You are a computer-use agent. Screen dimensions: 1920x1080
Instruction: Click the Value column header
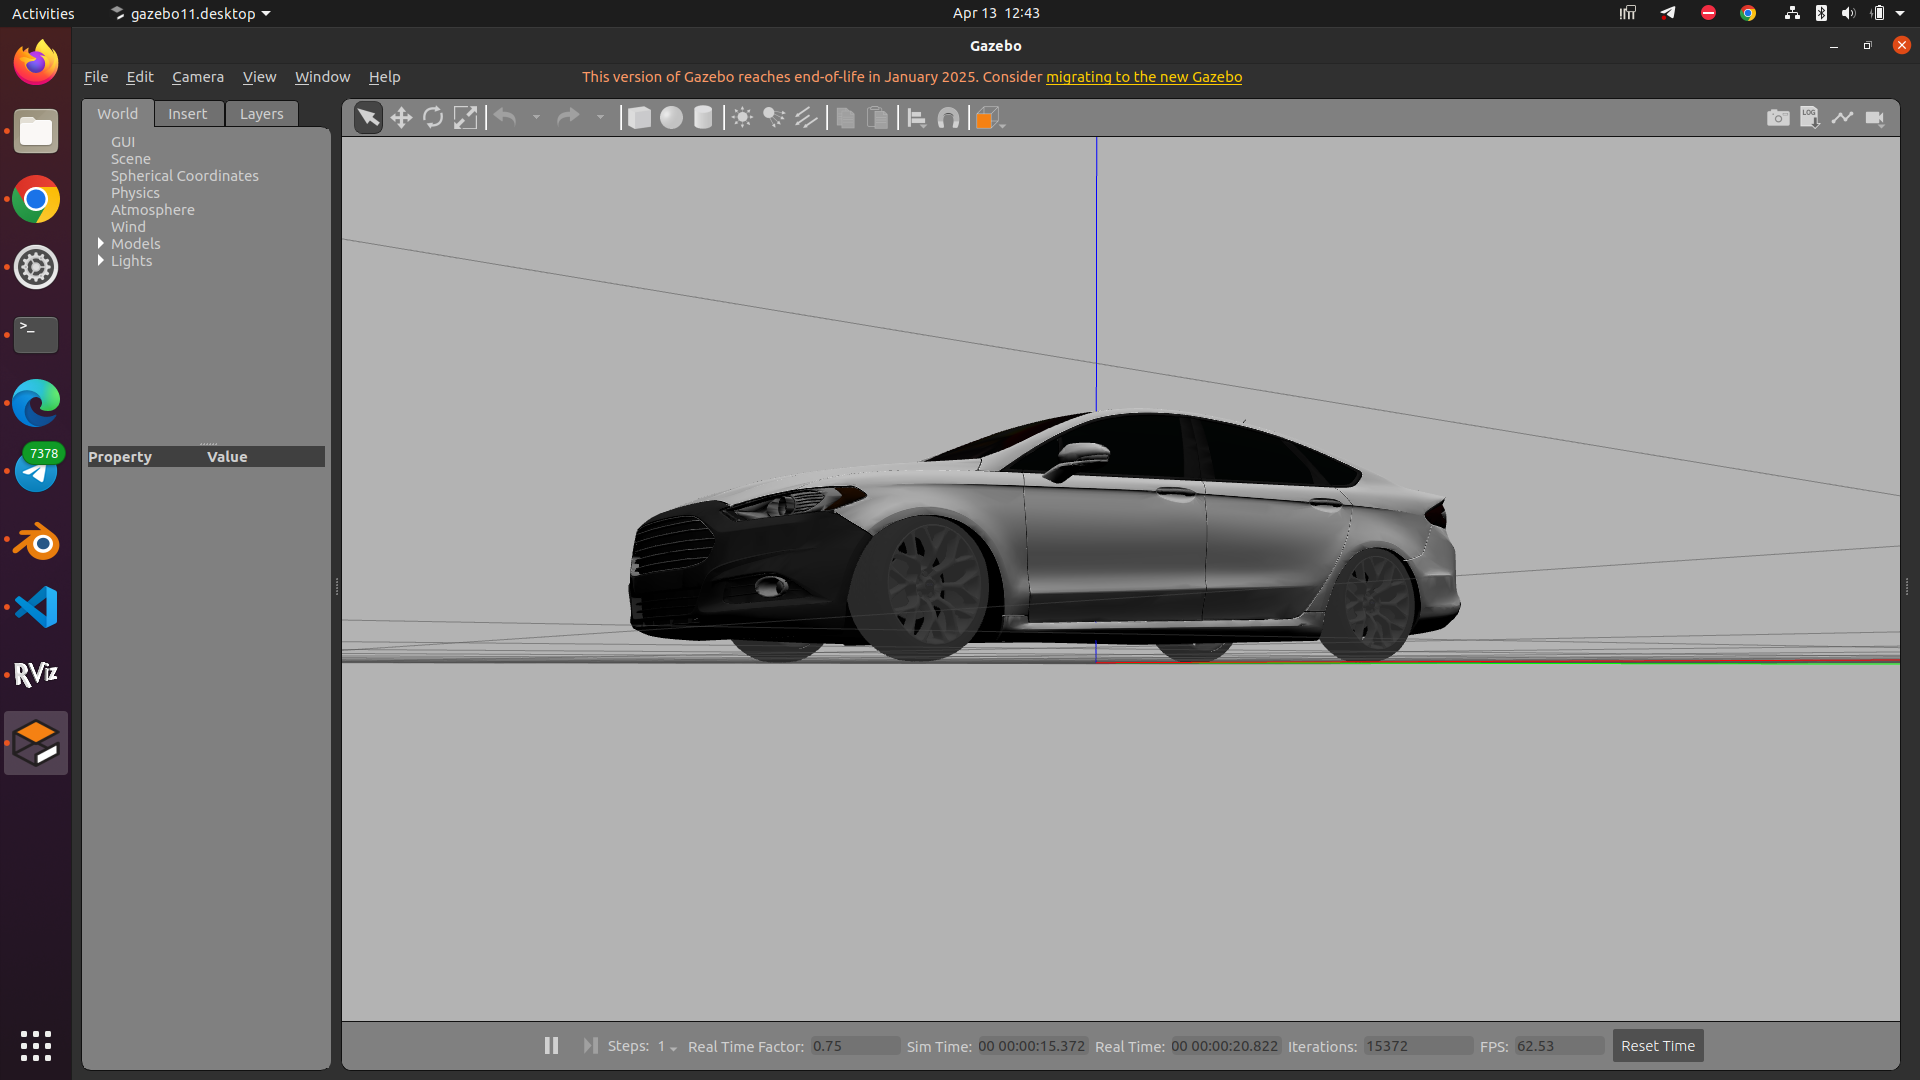(227, 457)
